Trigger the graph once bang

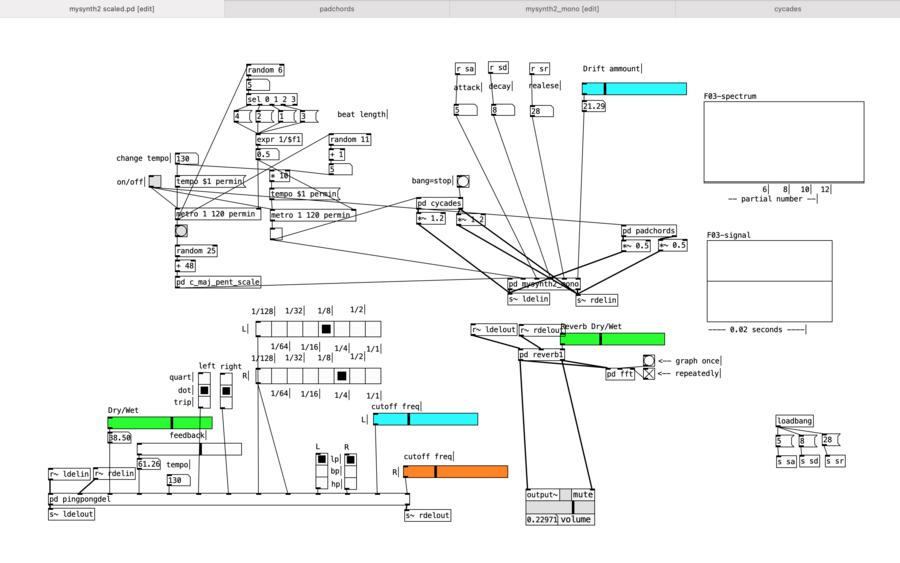coord(649,361)
